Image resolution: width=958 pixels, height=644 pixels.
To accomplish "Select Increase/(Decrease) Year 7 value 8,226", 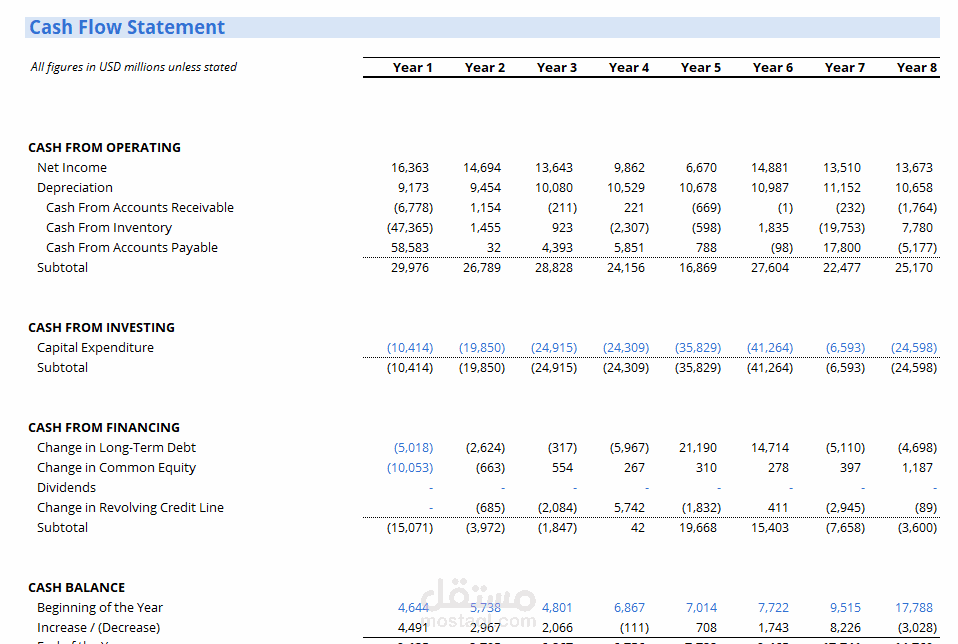I will pos(846,628).
